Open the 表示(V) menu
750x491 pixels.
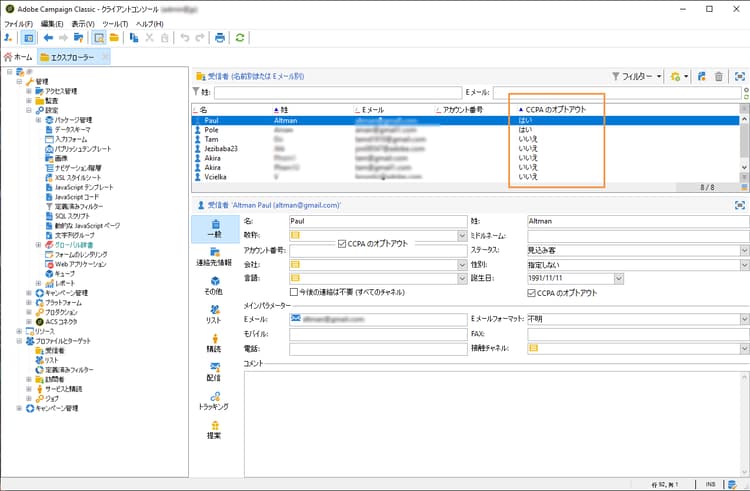coord(83,24)
